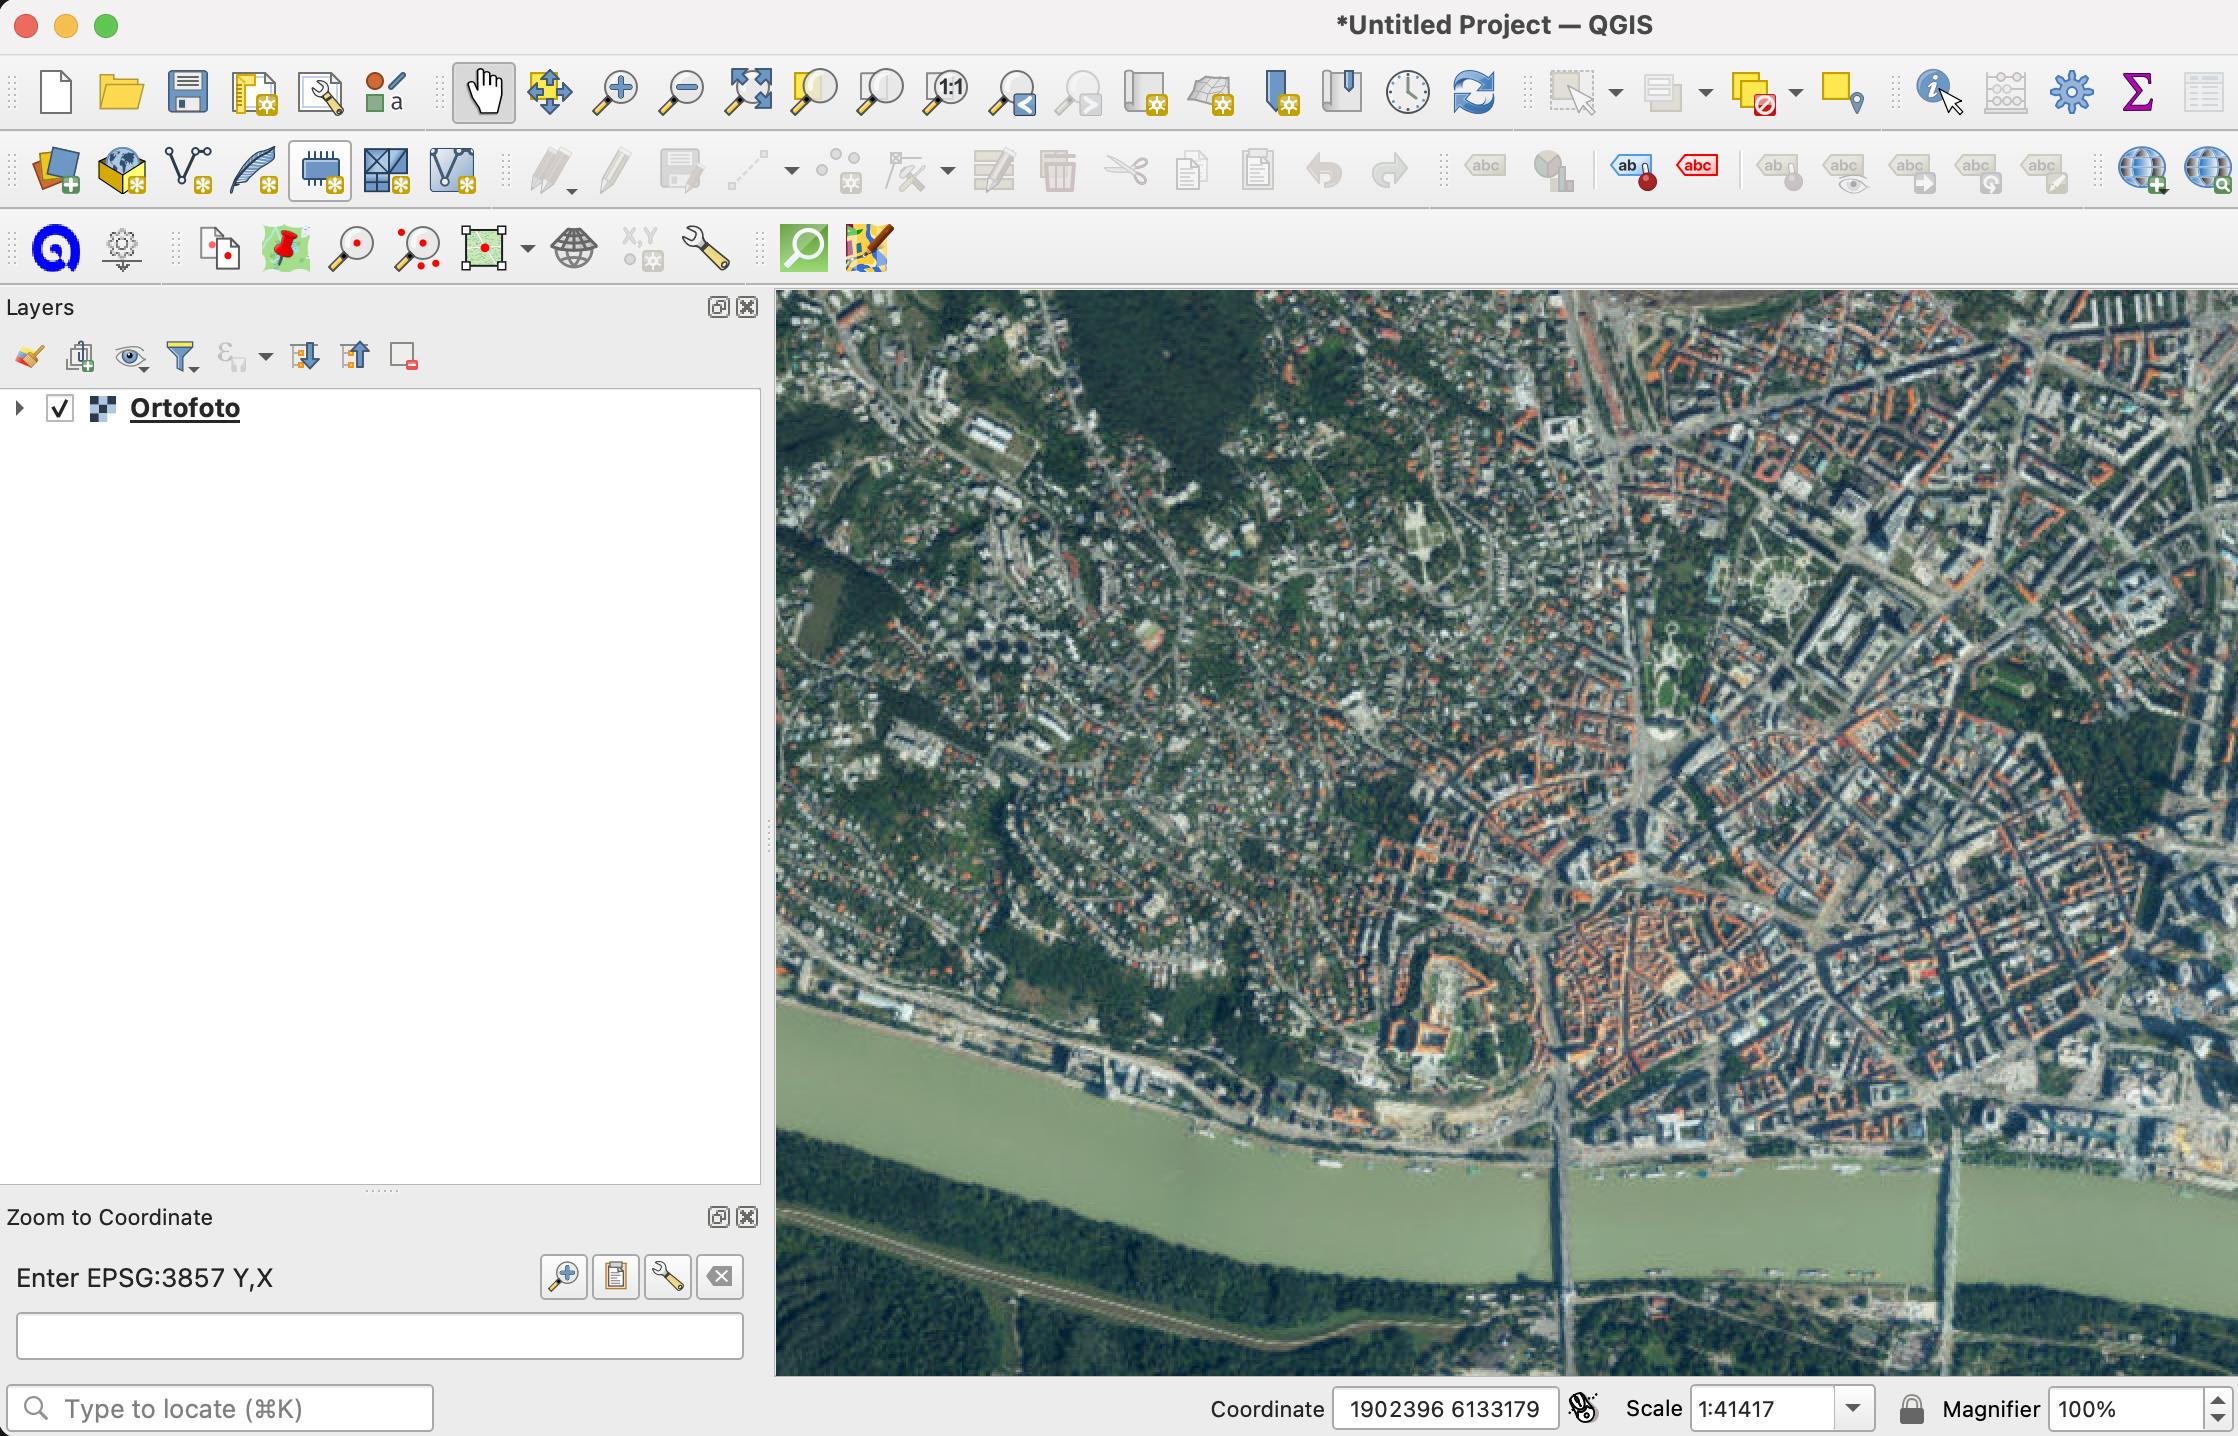
Task: Click Zoom to Coordinate magnifier button
Action: tap(564, 1277)
